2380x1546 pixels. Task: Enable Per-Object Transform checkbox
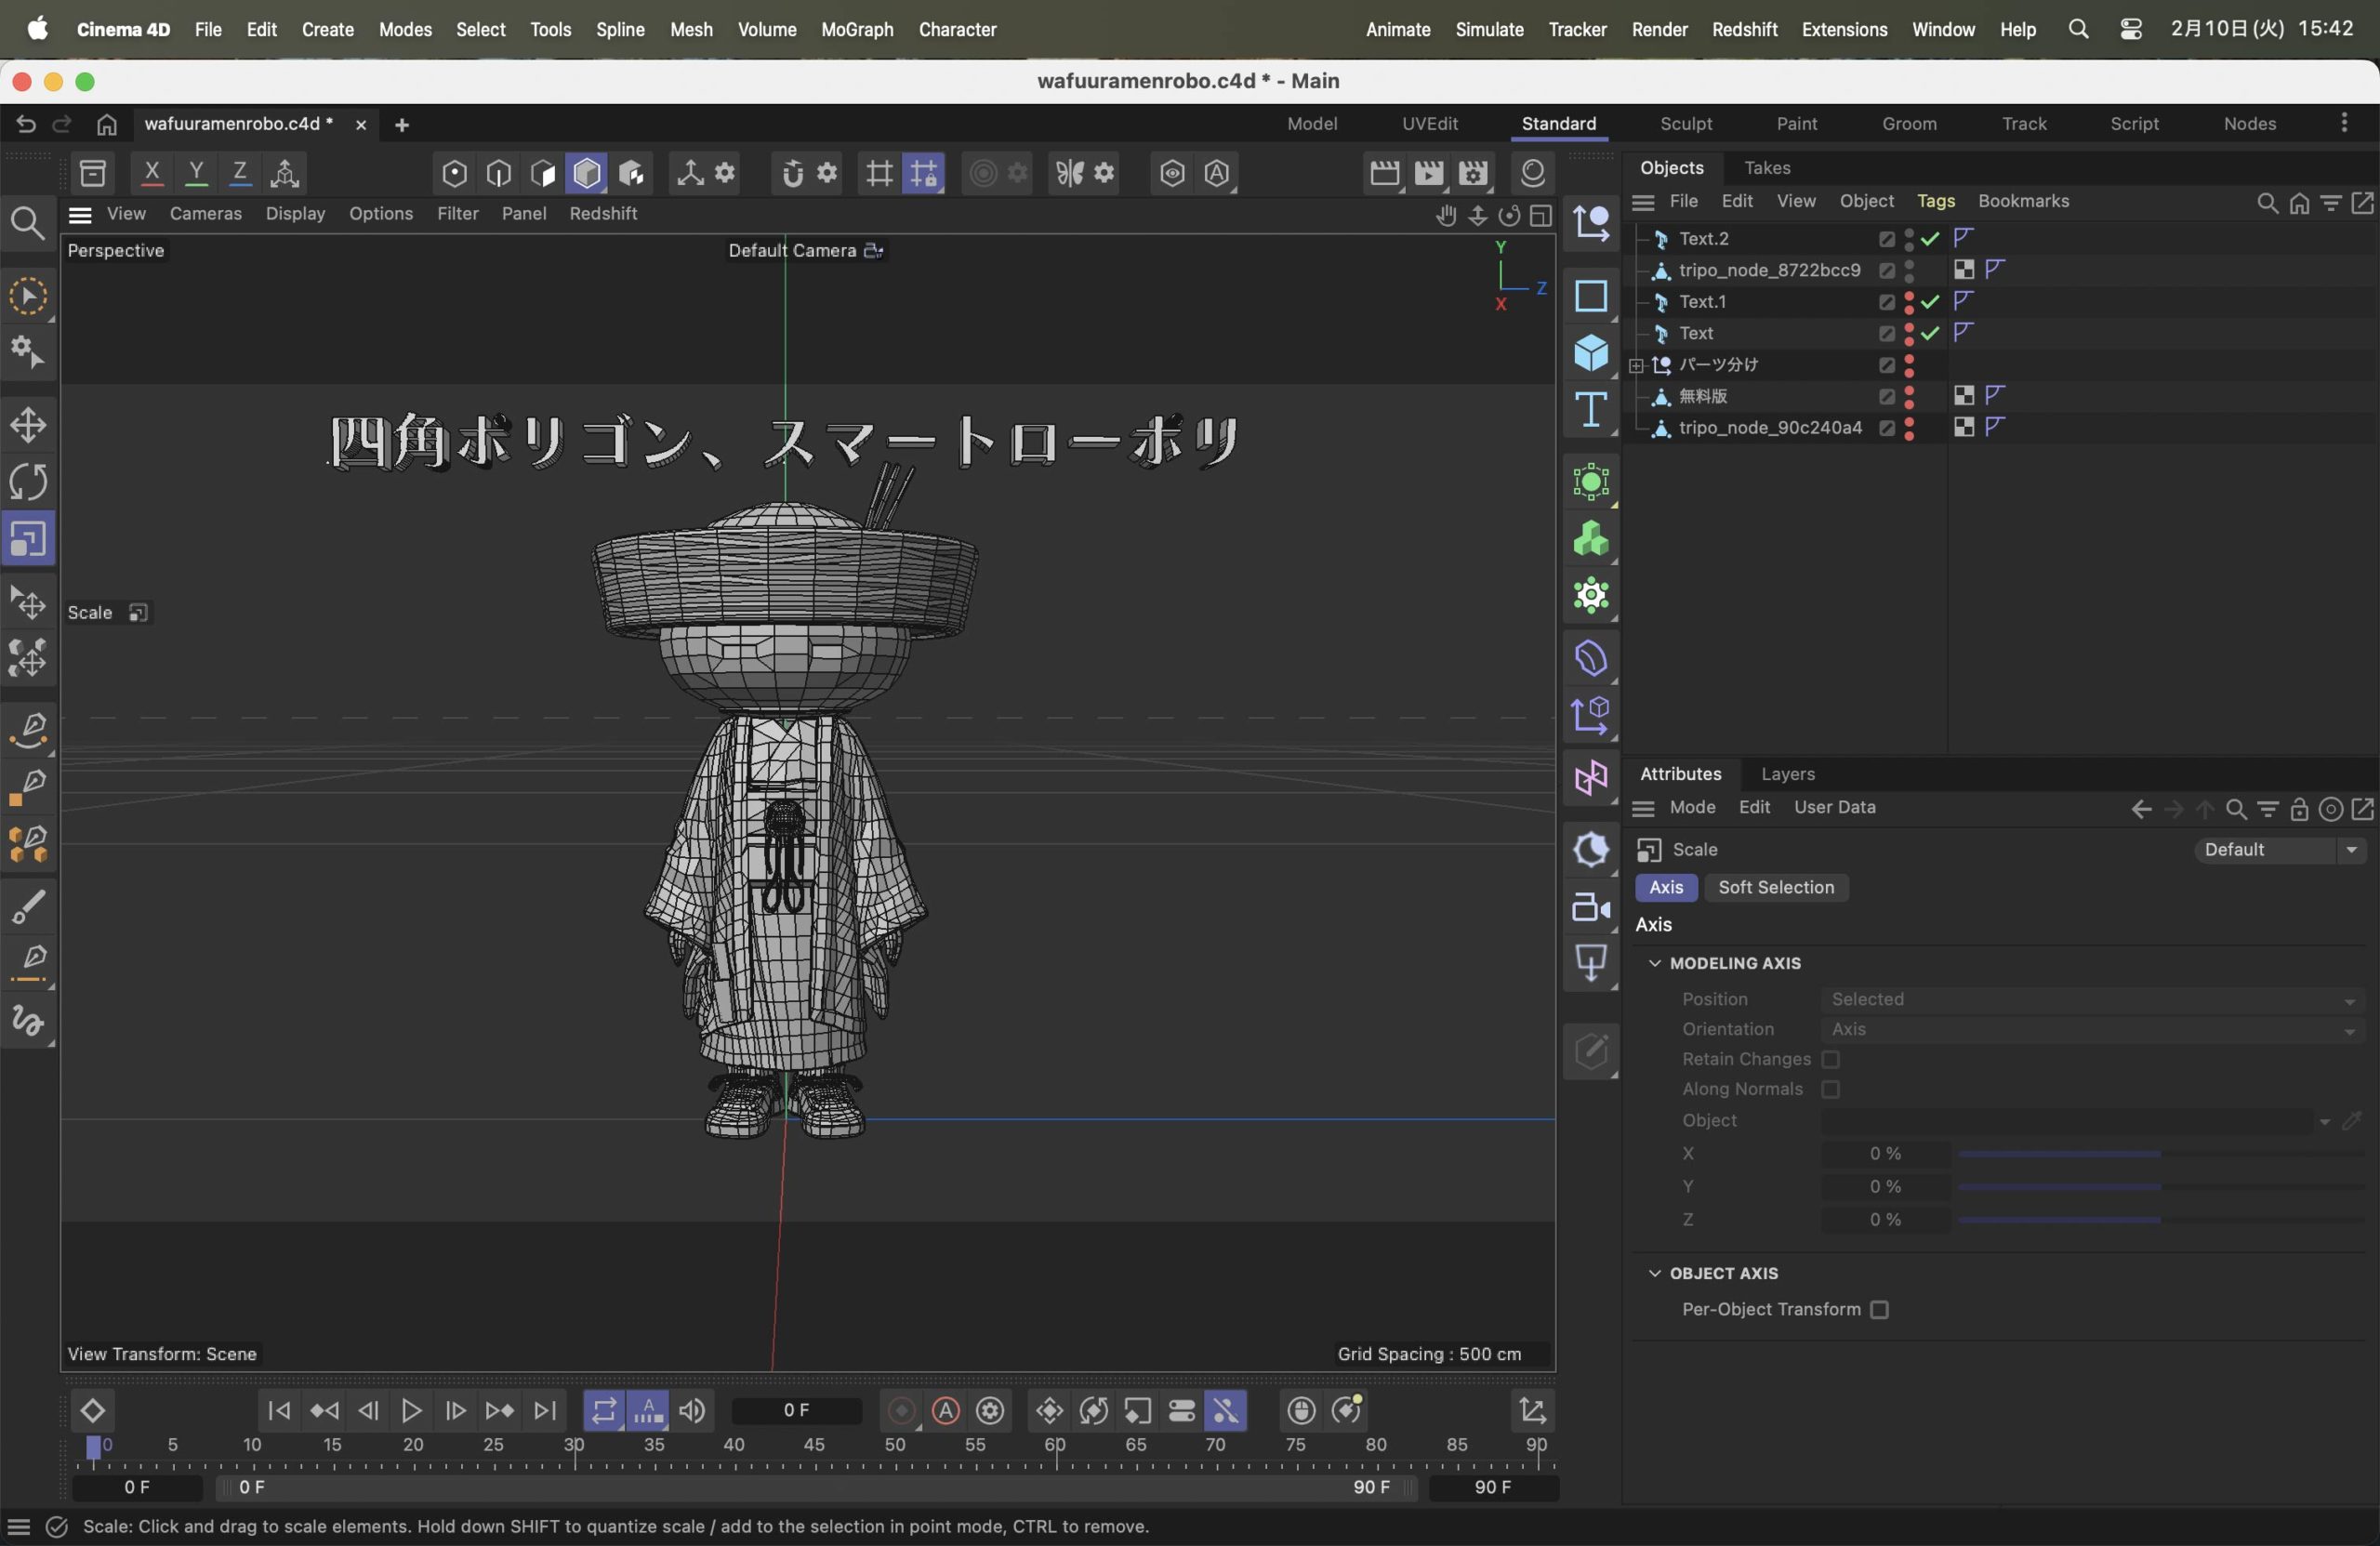pyautogui.click(x=1880, y=1310)
